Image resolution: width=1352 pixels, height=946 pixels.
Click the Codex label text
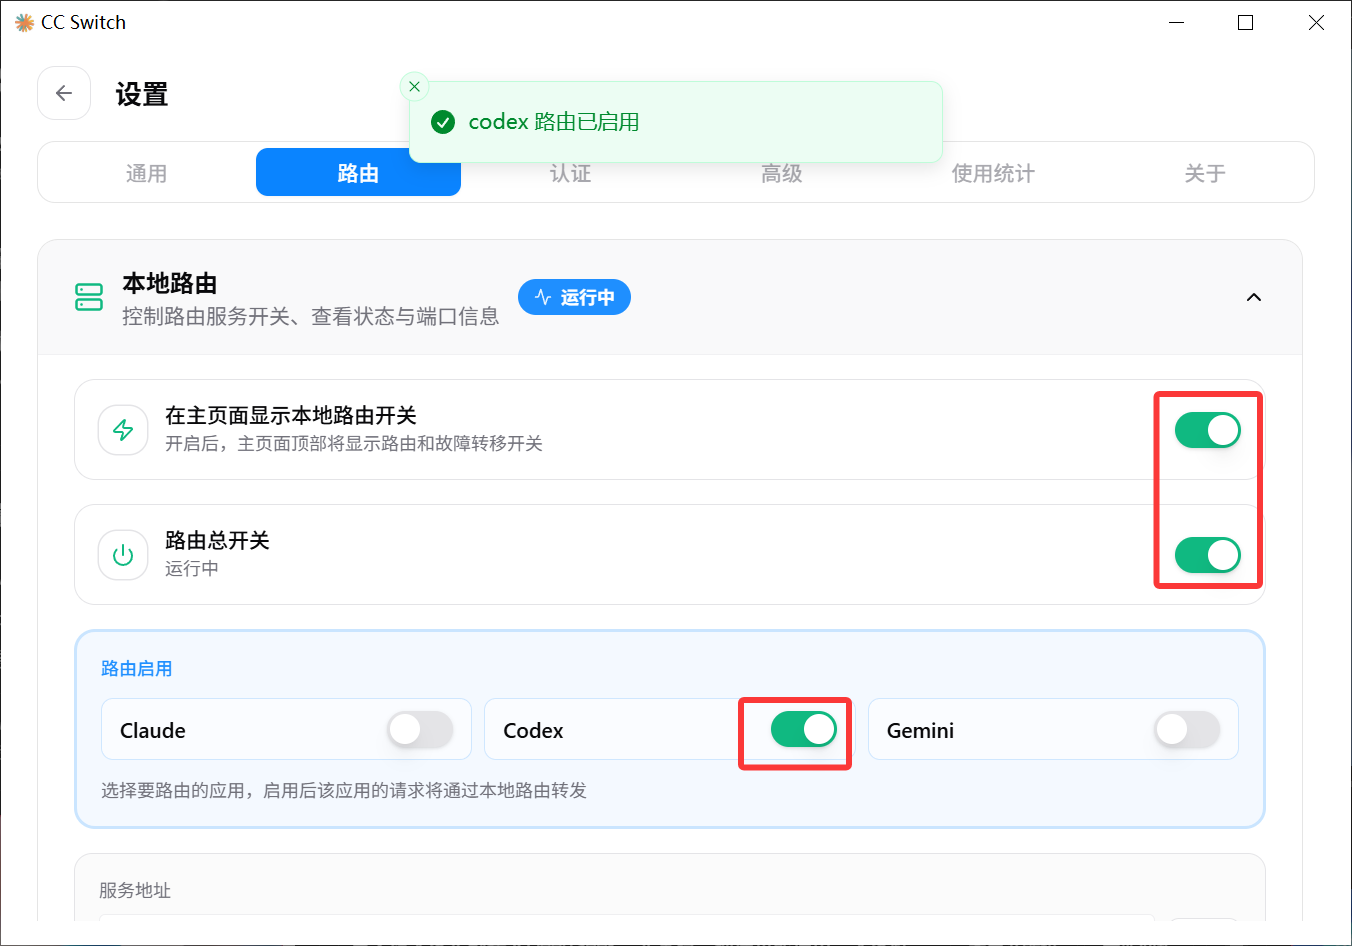pyautogui.click(x=533, y=731)
